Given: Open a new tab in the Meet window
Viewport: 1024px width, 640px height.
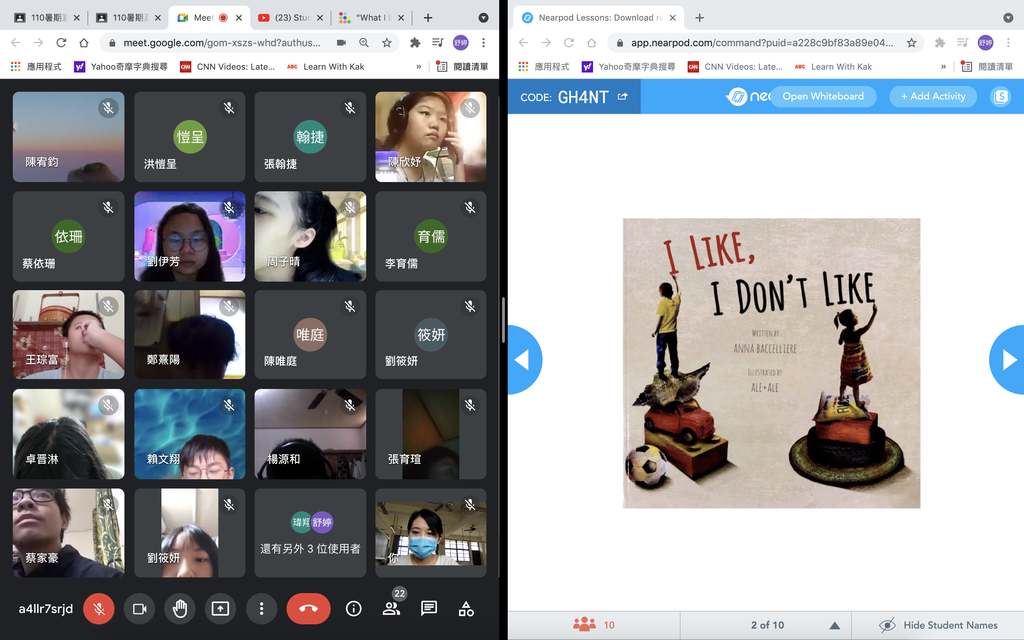Looking at the screenshot, I should pos(428,18).
